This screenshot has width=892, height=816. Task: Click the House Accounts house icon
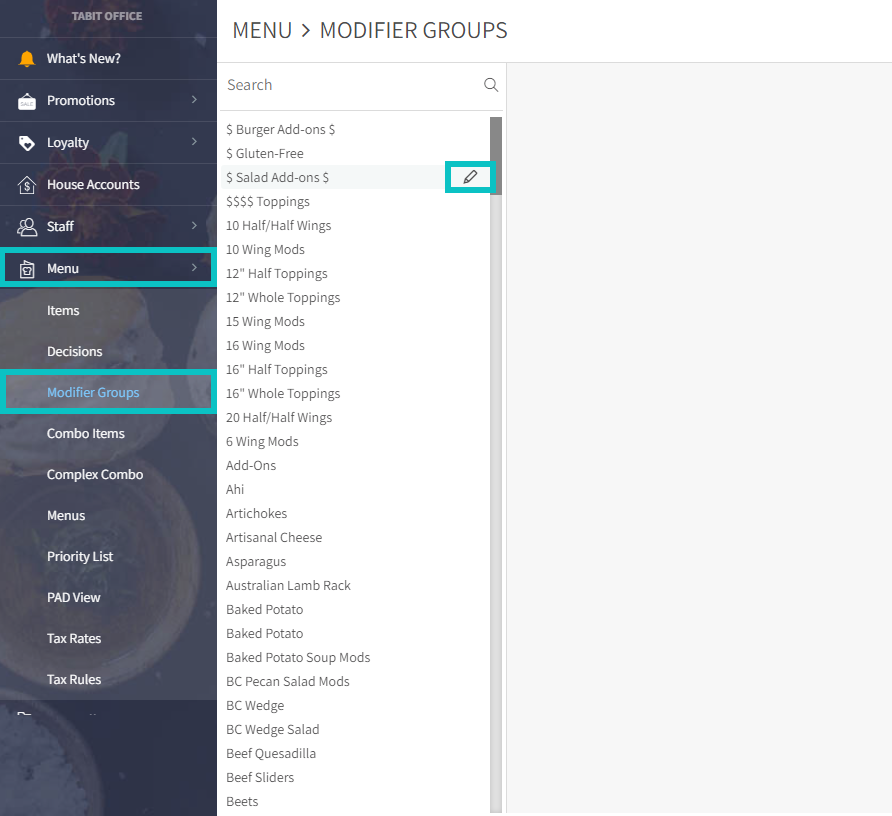(x=27, y=185)
